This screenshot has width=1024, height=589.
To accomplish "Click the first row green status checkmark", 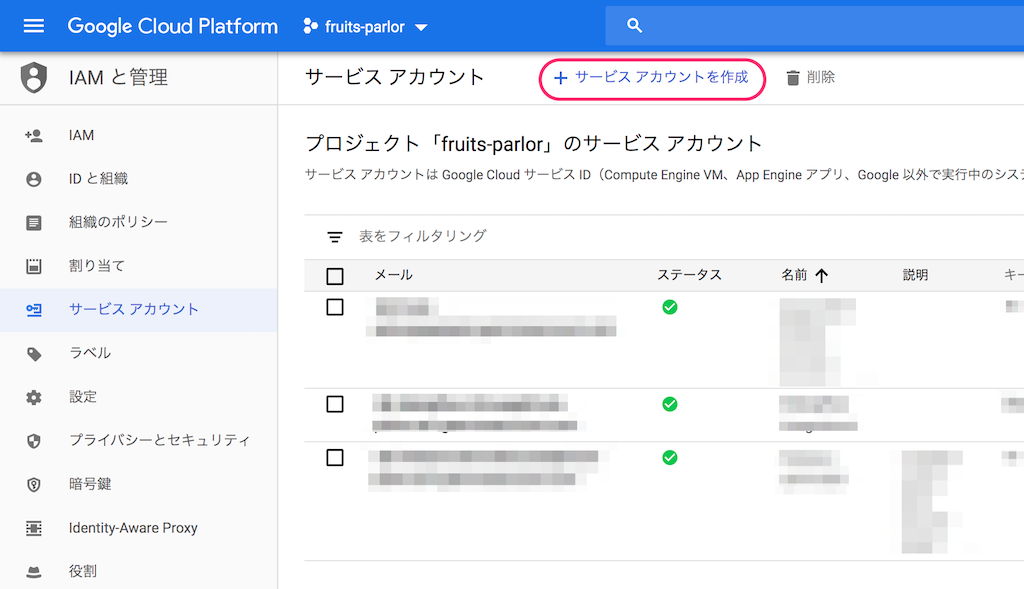I will tap(669, 307).
